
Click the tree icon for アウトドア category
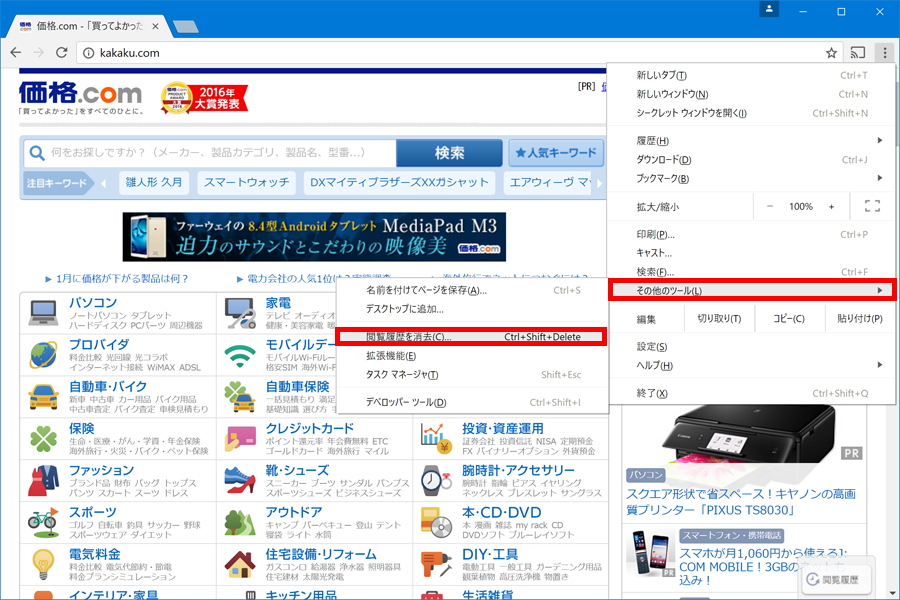point(240,522)
